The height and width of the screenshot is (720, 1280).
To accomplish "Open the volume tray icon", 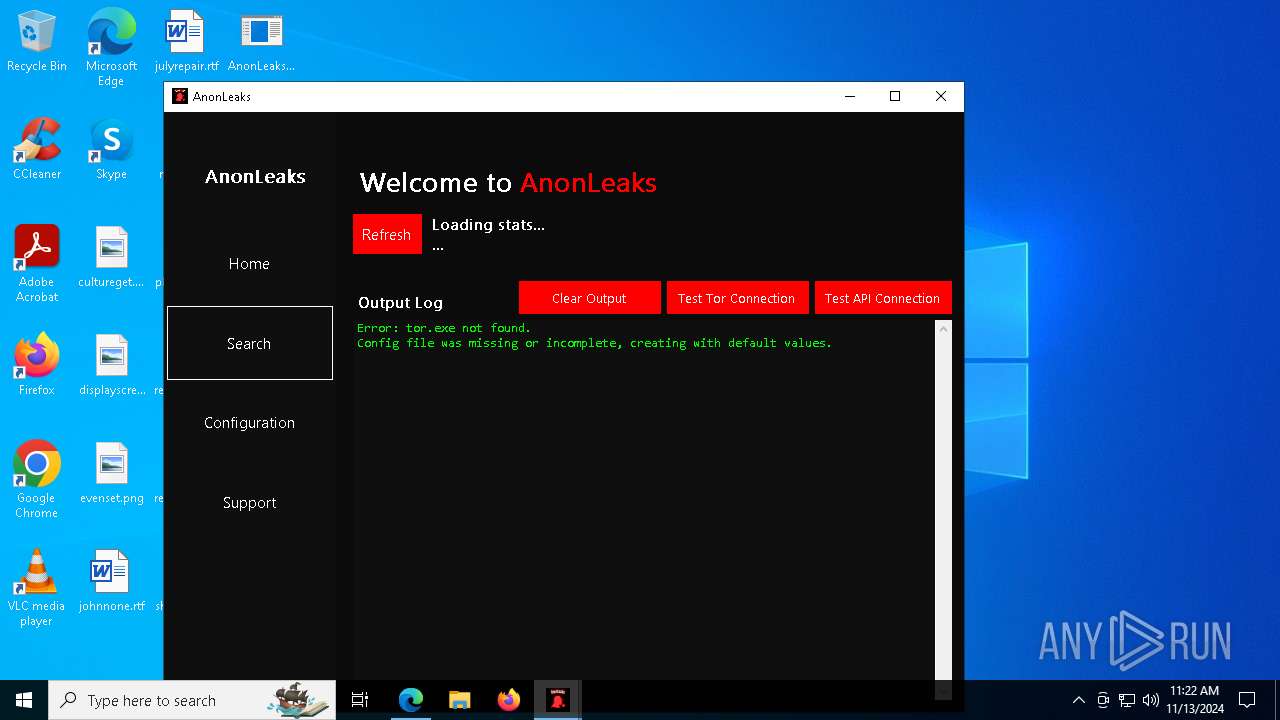I will tap(1151, 700).
